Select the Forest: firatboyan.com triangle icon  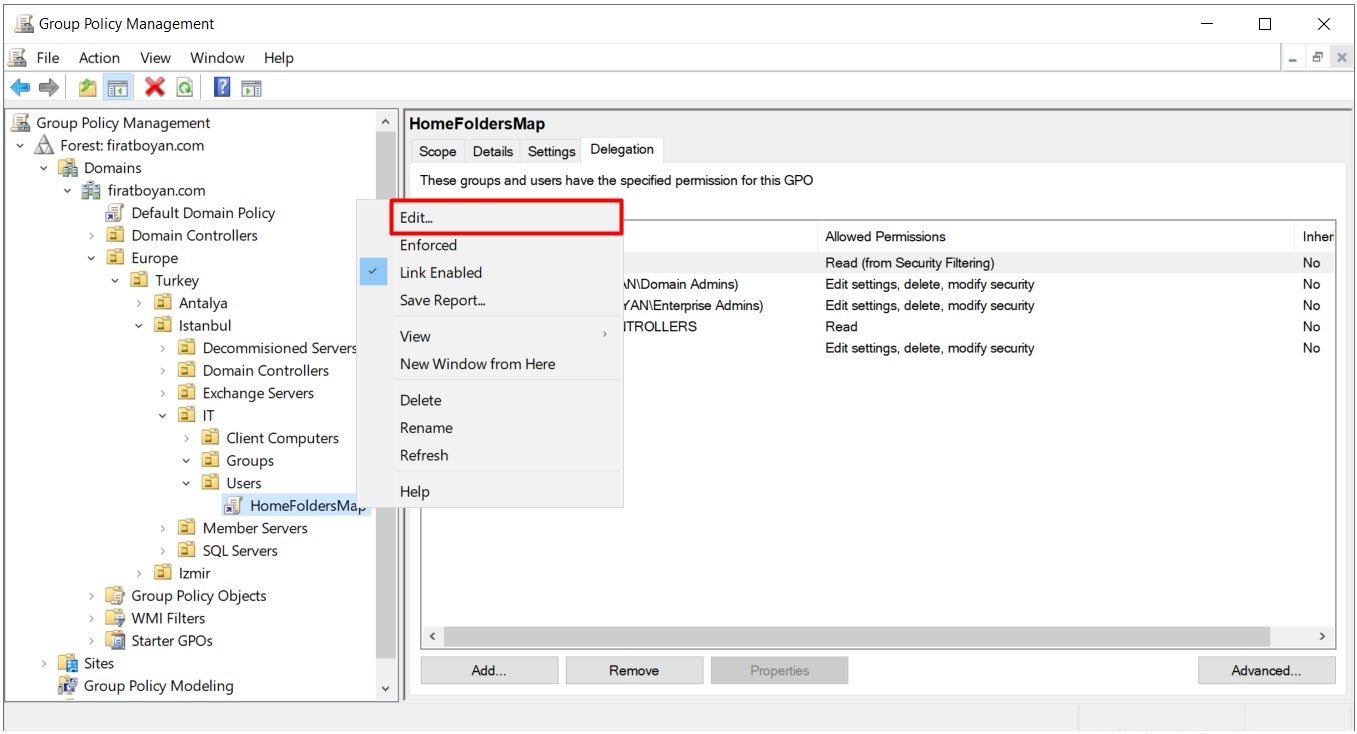pos(45,146)
